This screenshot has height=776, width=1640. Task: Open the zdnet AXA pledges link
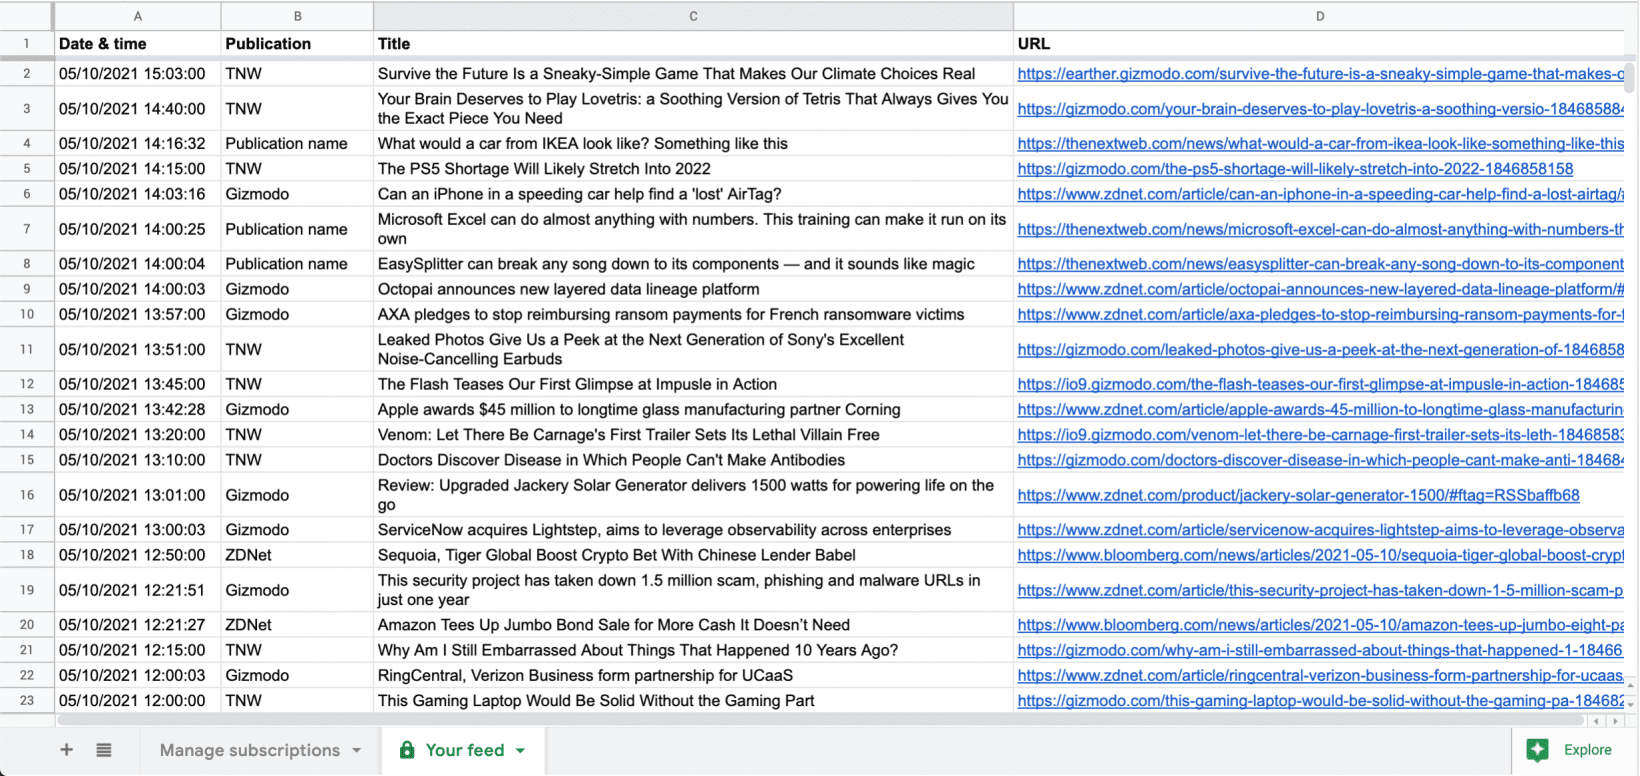click(1321, 314)
